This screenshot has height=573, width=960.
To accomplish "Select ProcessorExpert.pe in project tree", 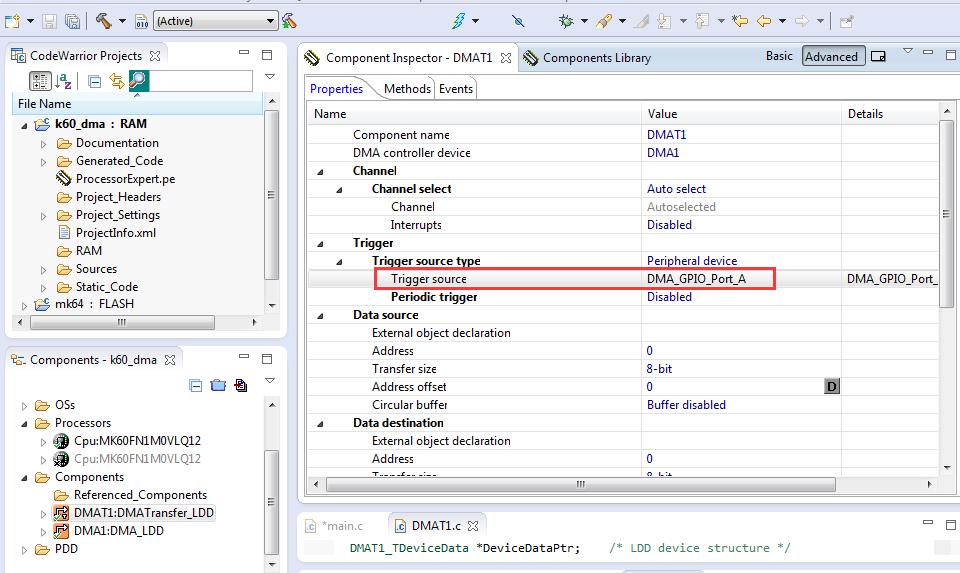I will (x=125, y=179).
